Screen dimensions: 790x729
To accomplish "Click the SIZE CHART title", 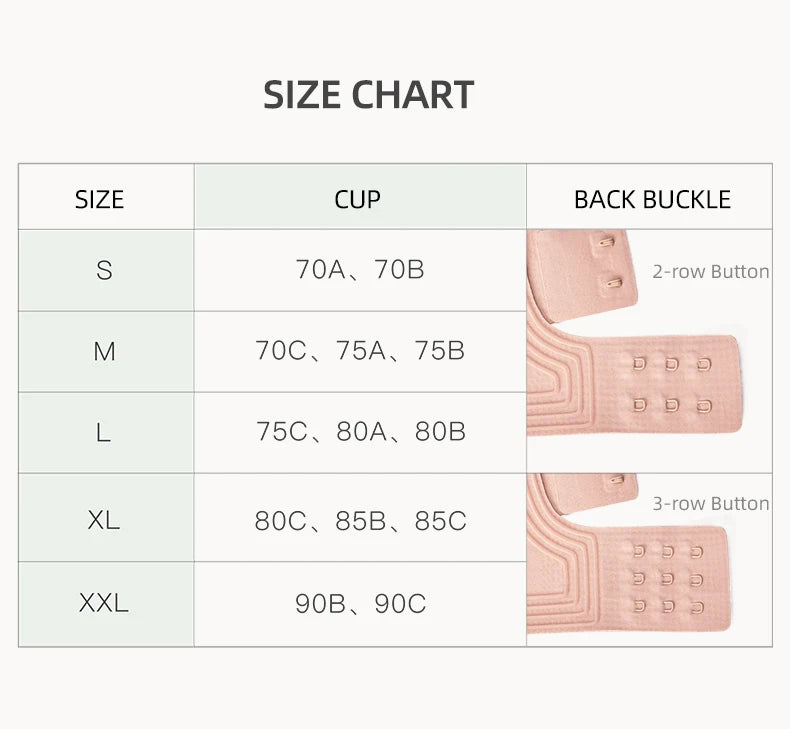I will [x=368, y=95].
